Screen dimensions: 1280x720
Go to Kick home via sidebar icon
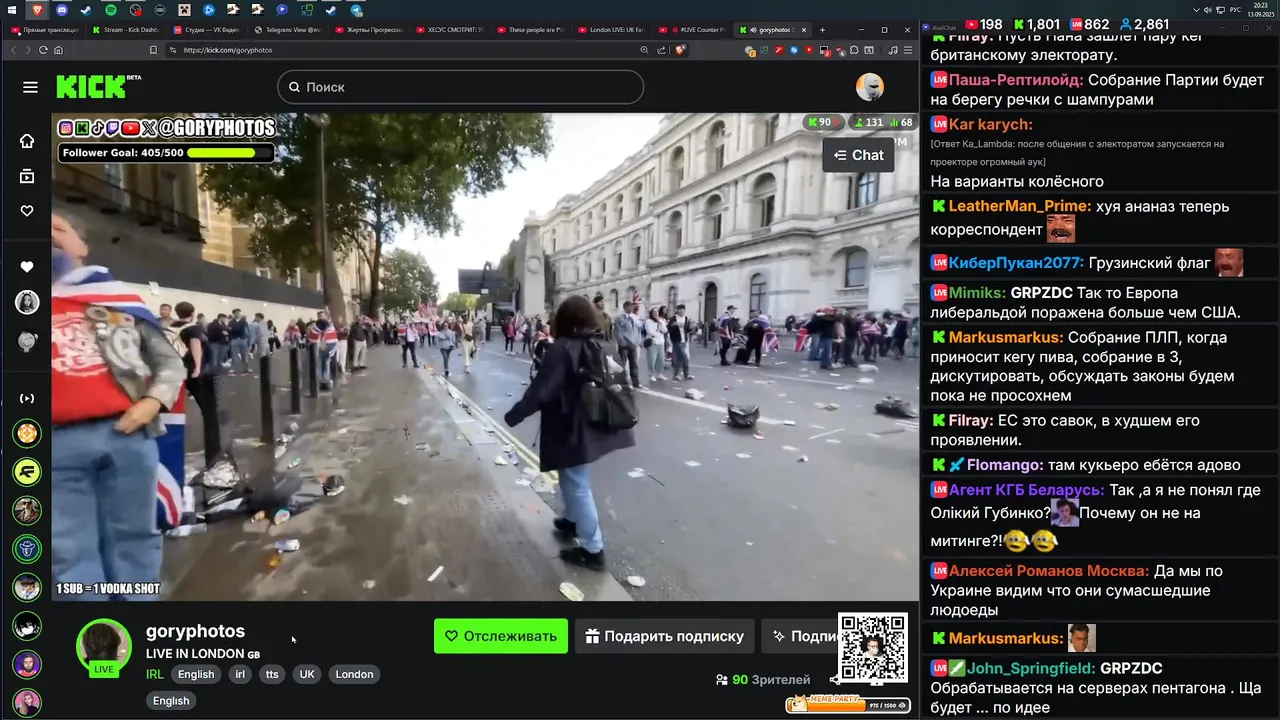(x=27, y=141)
